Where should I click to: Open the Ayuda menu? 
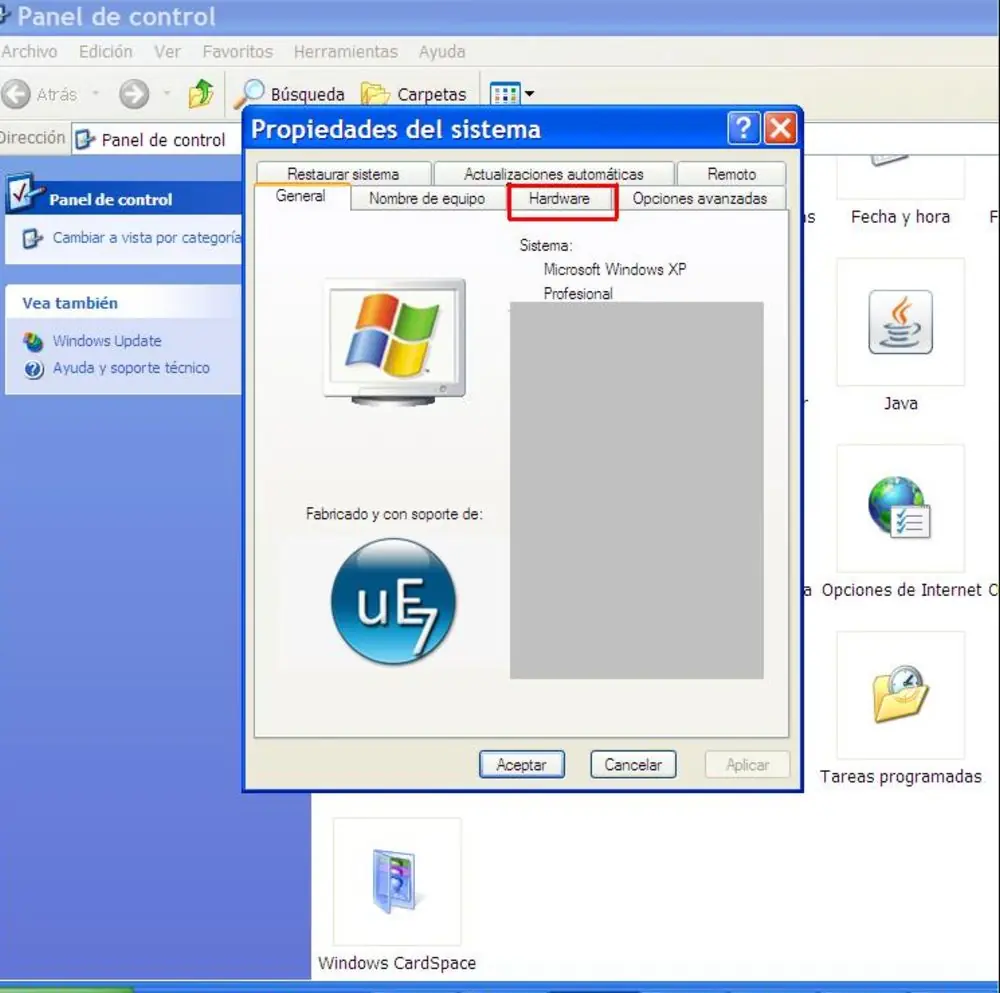[442, 52]
